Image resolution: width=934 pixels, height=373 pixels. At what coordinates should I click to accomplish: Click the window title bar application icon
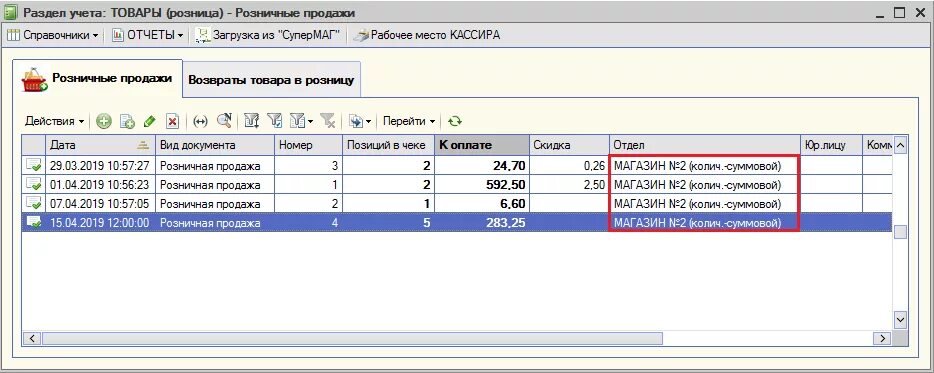11,13
